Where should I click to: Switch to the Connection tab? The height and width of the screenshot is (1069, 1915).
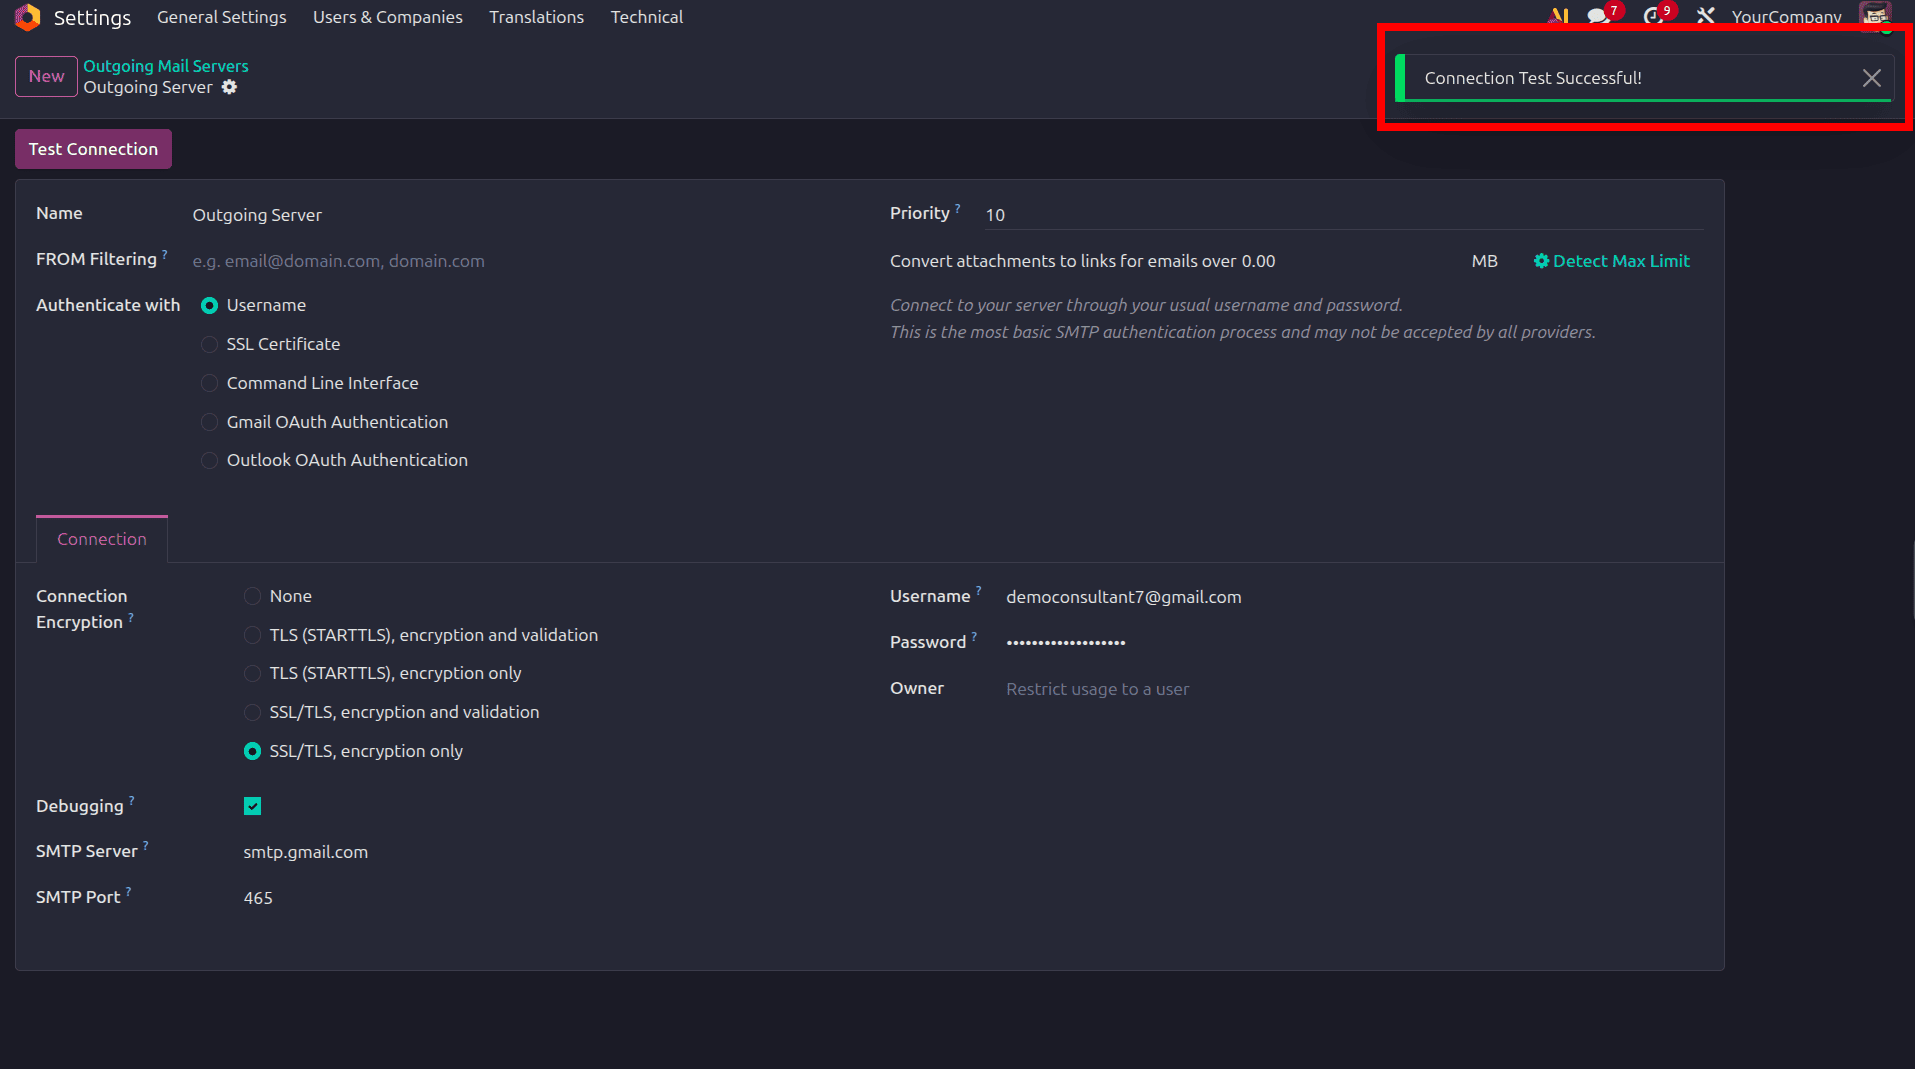point(102,539)
